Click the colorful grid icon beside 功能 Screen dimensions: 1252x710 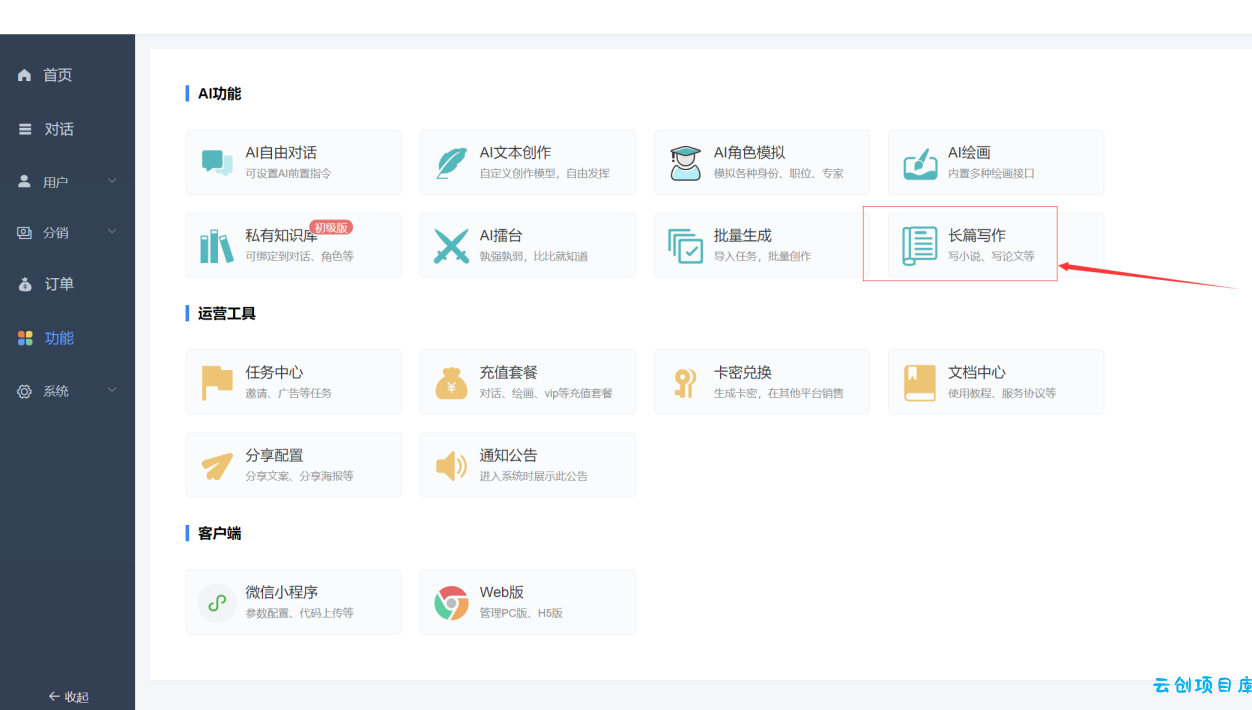[x=25, y=338]
